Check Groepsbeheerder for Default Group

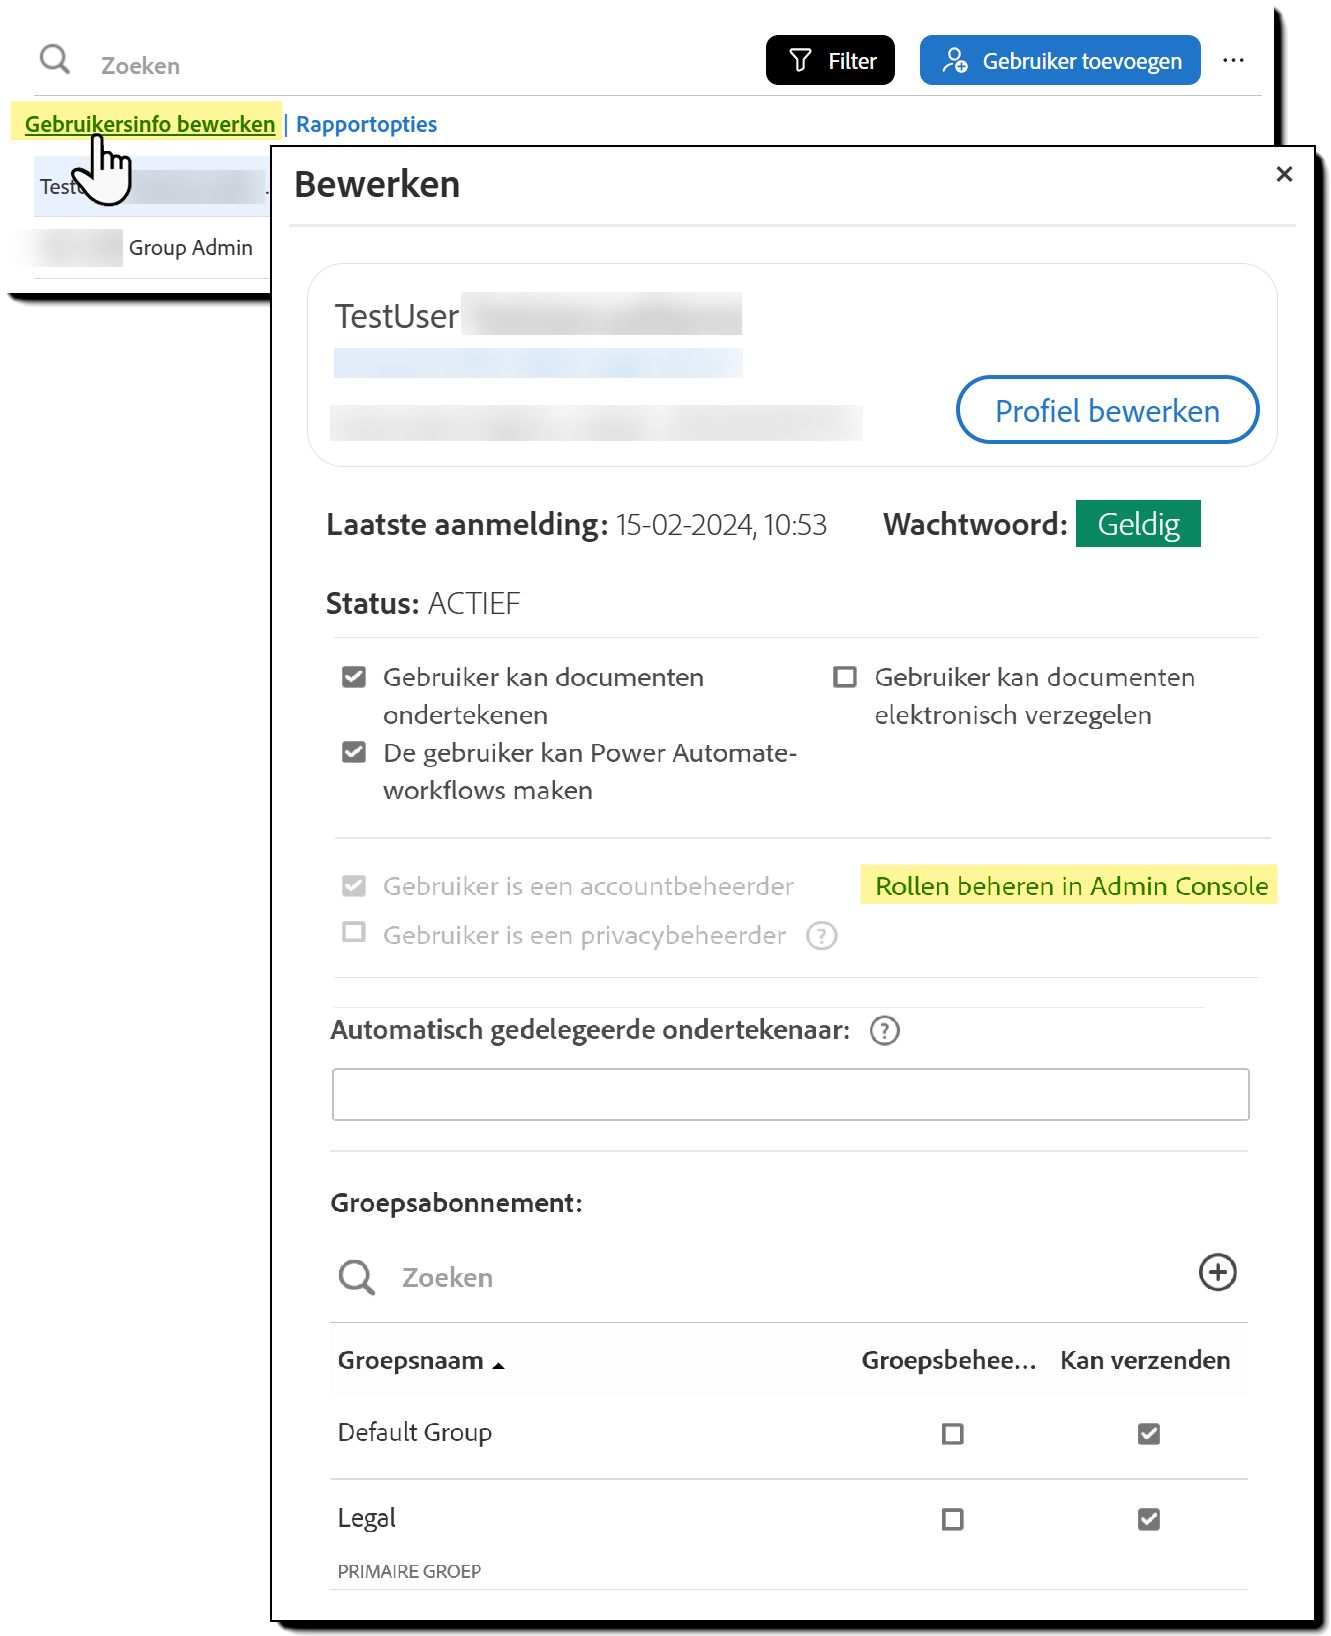[953, 1434]
